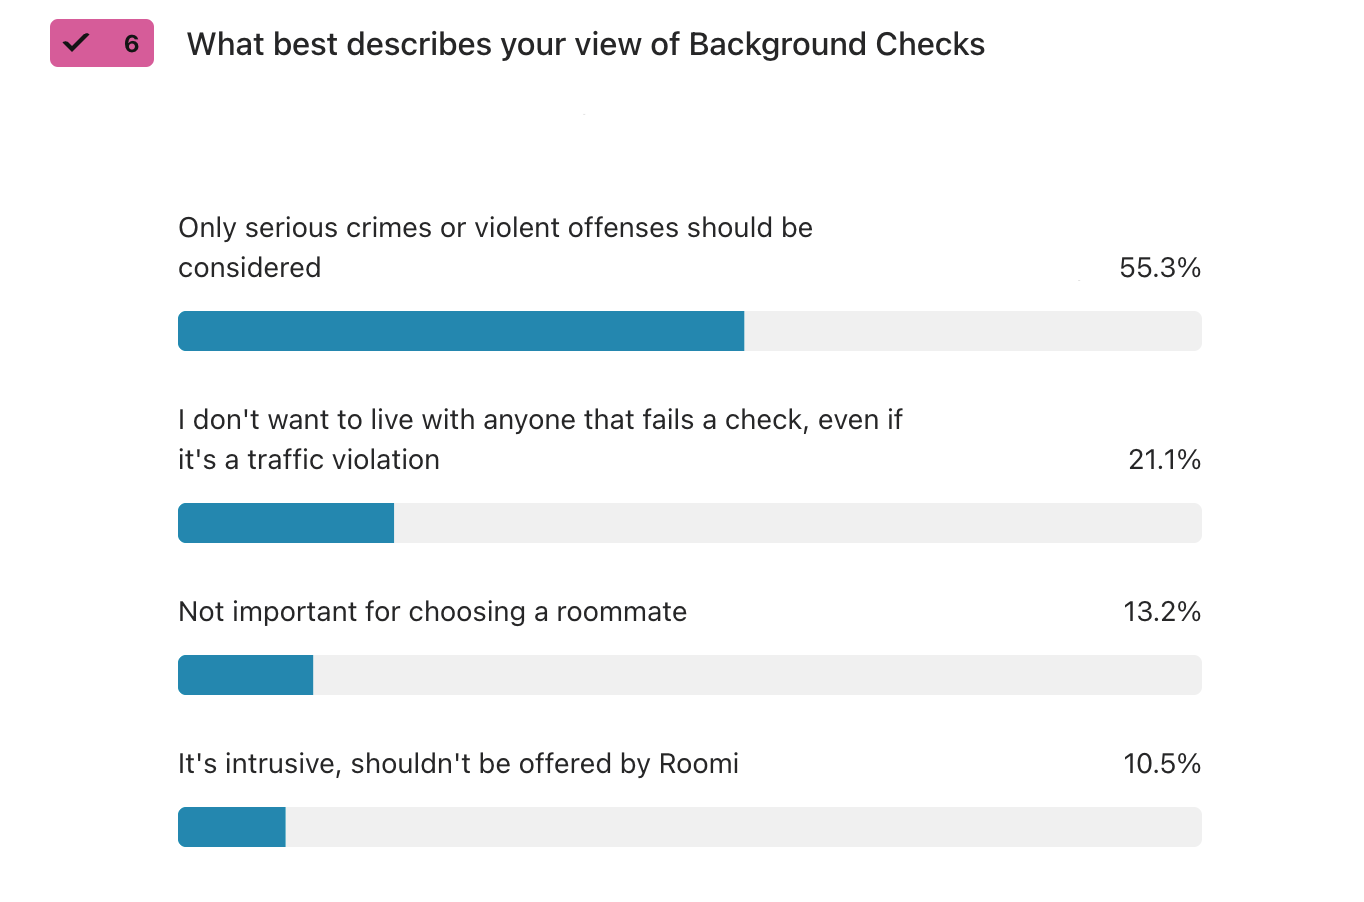Select 'Not important for choosing a roommate' answer

pos(432,611)
